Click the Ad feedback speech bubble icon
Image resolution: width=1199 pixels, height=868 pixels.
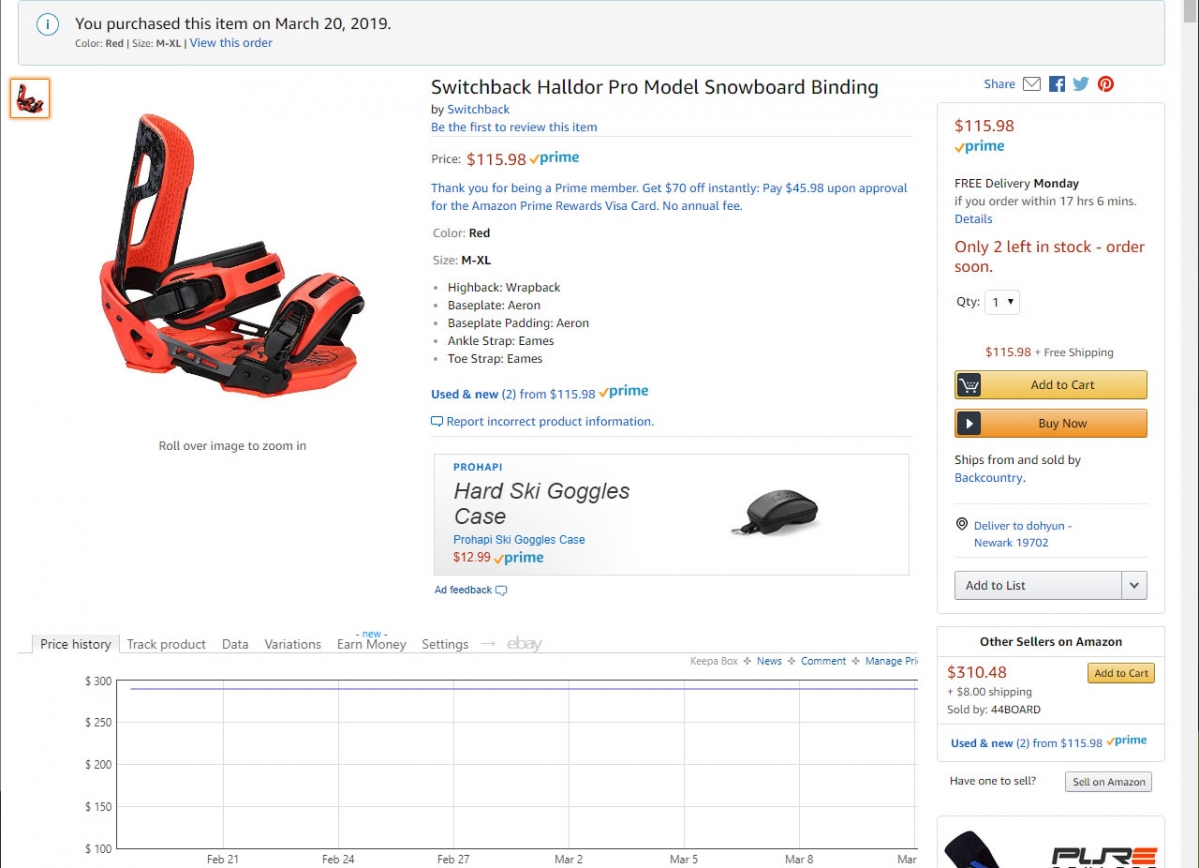502,590
